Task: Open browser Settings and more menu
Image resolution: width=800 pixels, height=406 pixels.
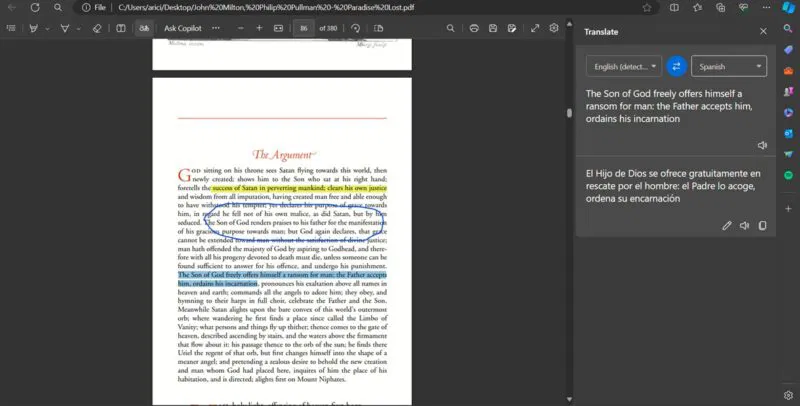Action: click(766, 8)
